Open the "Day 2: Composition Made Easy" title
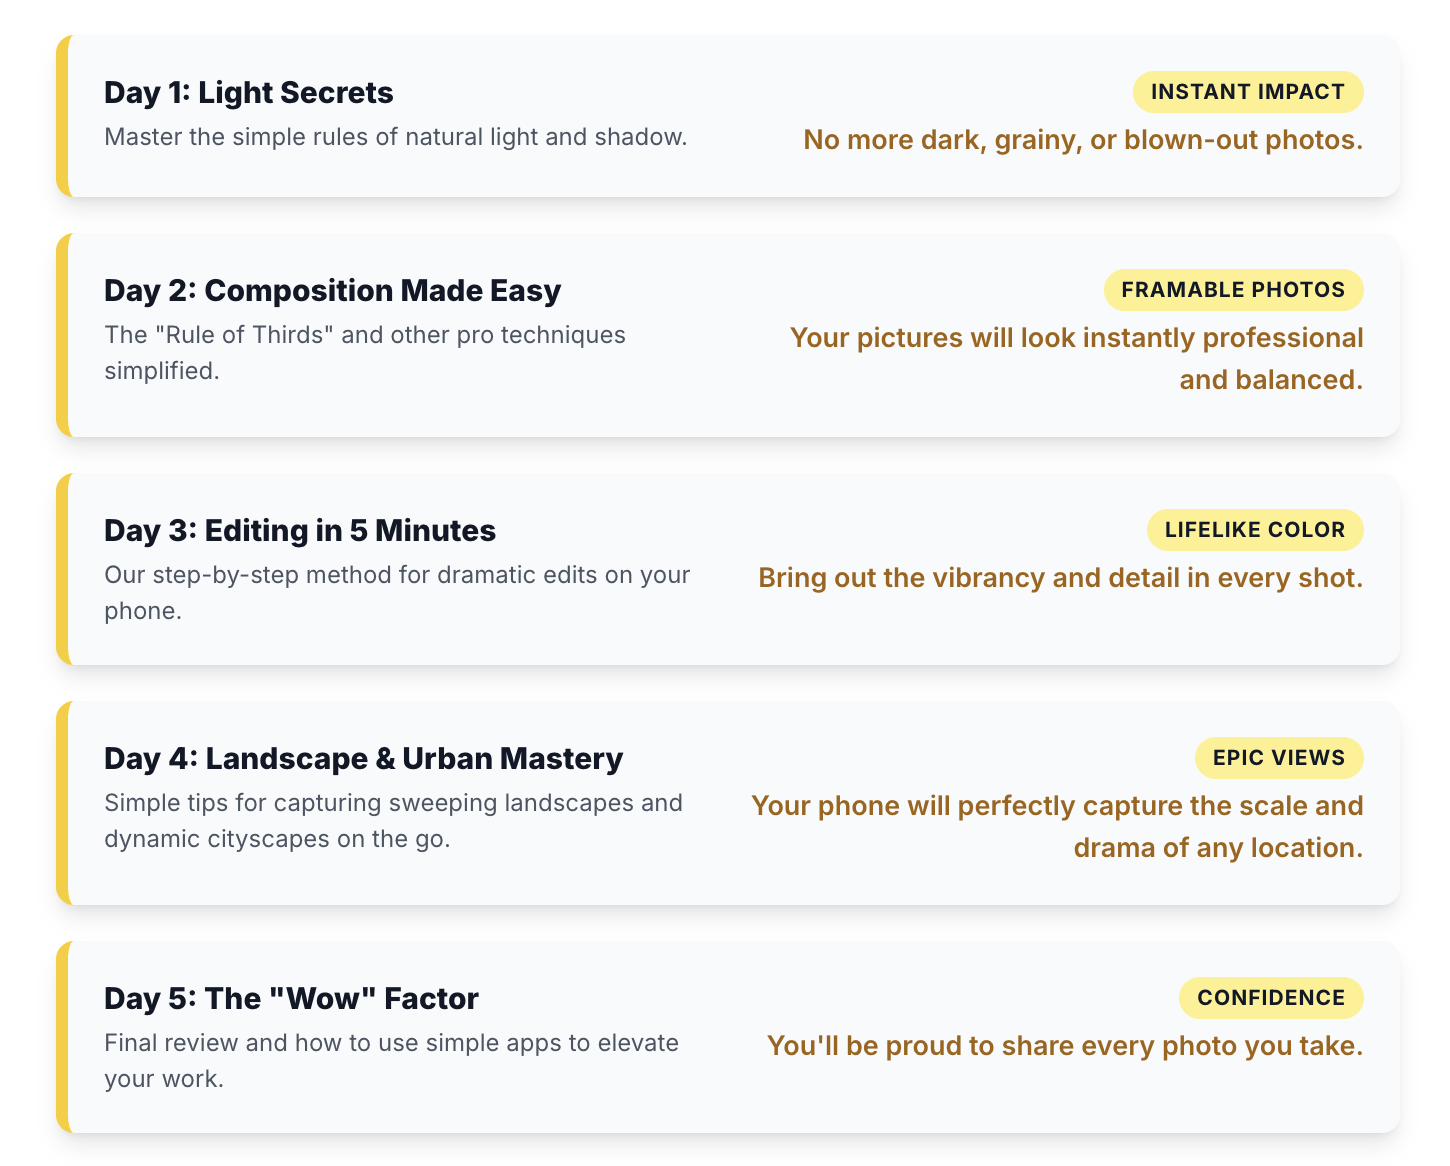This screenshot has height=1166, width=1450. coord(333,291)
